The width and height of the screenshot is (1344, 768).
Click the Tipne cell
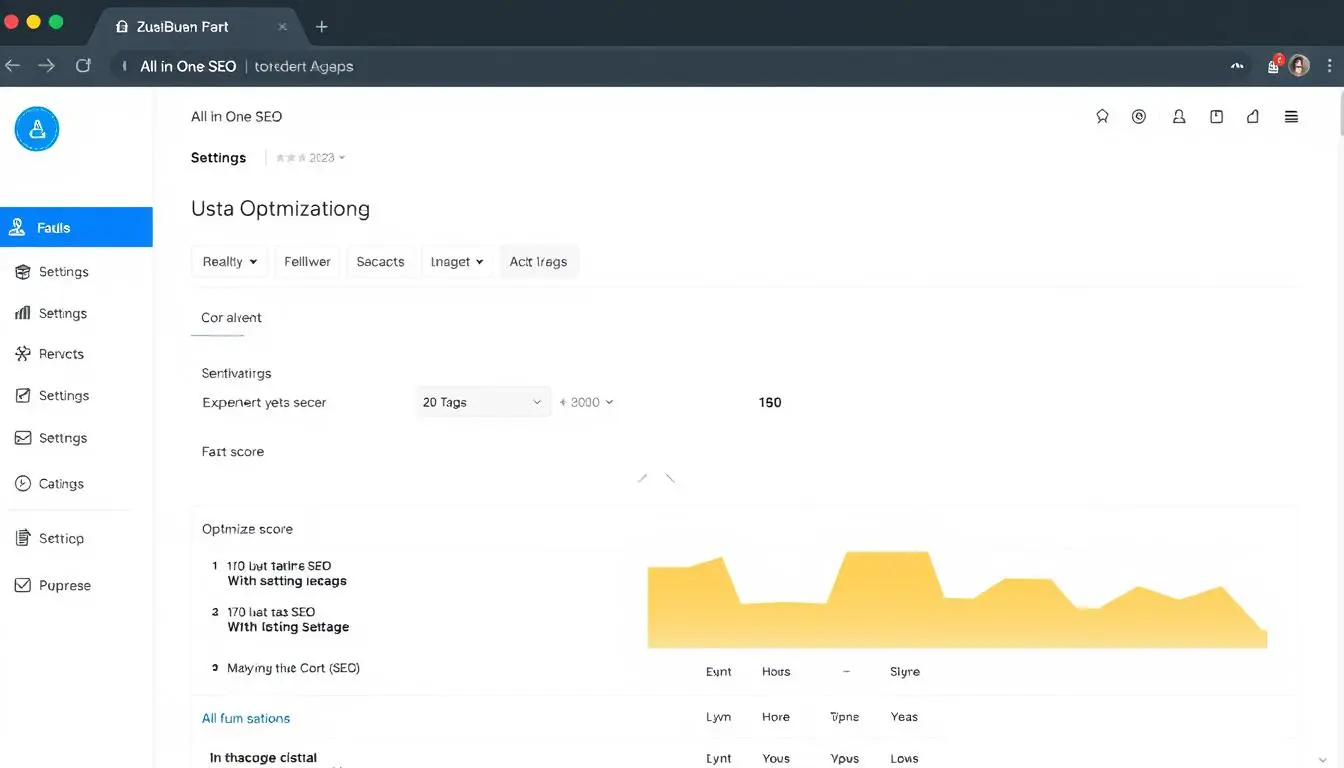click(x=845, y=717)
